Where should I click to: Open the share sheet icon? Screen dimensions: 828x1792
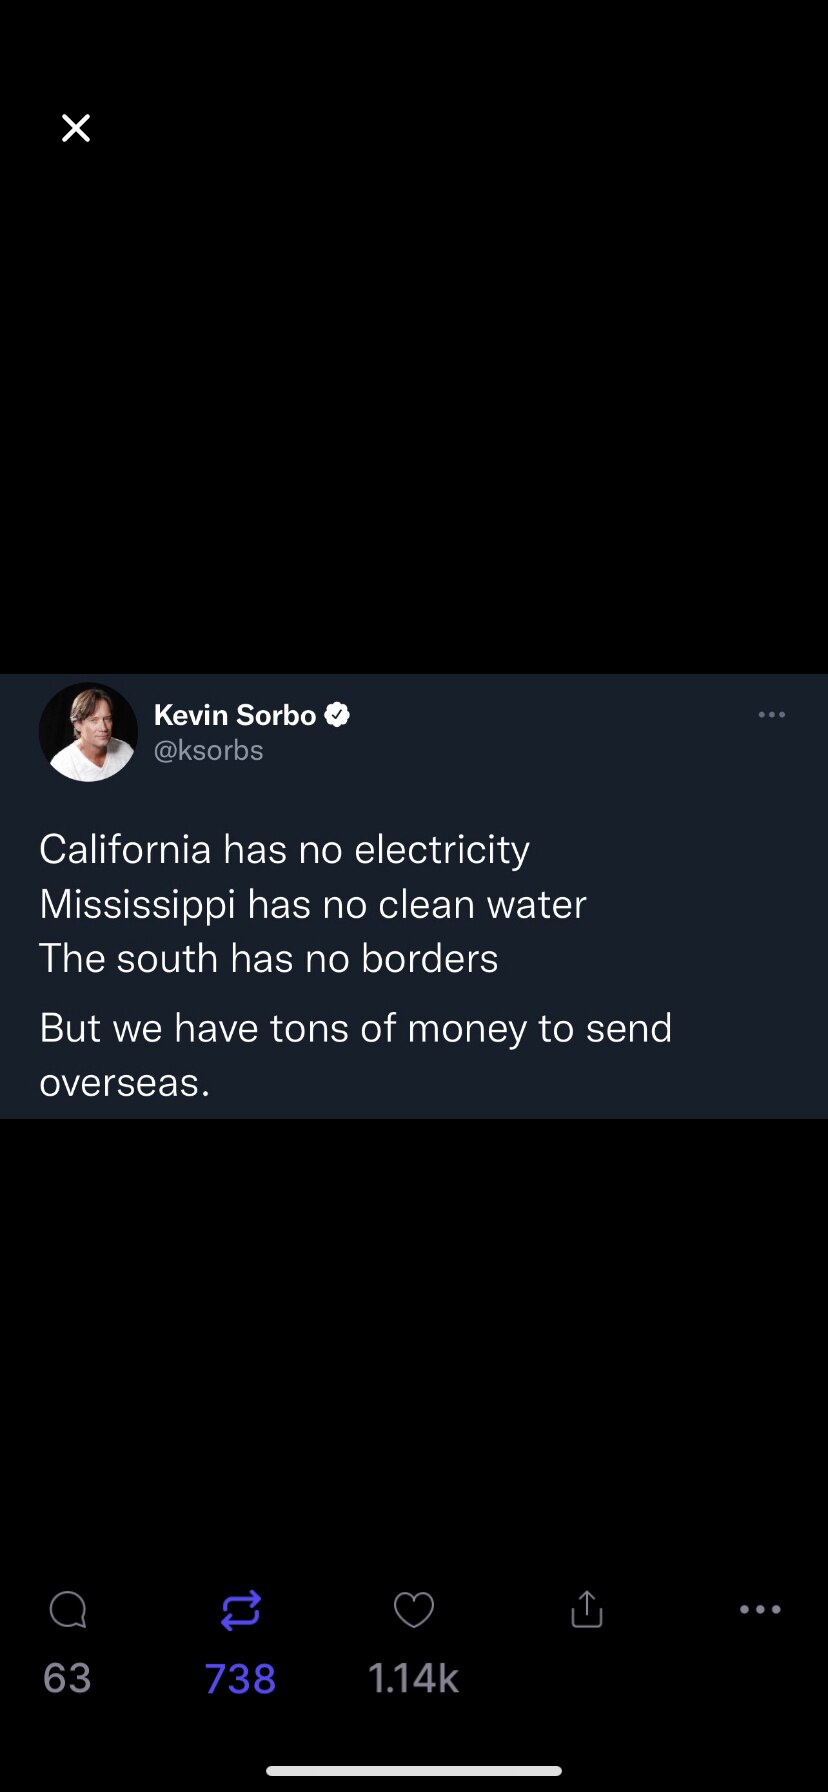point(587,1610)
